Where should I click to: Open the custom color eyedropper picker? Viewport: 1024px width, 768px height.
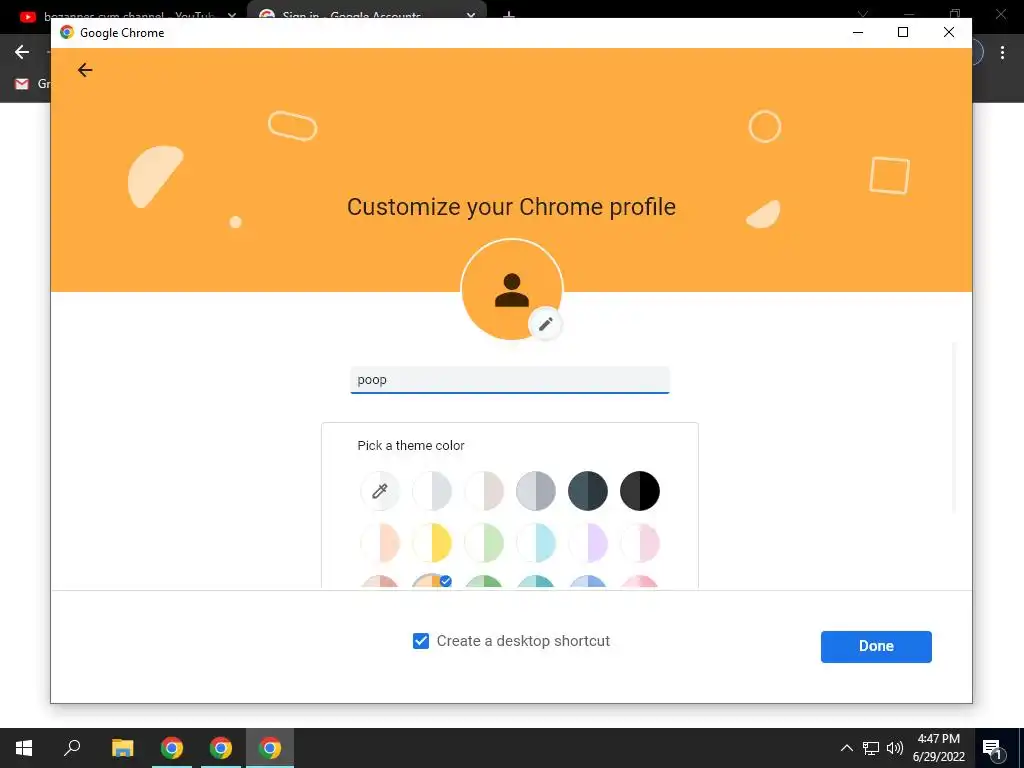pos(379,490)
